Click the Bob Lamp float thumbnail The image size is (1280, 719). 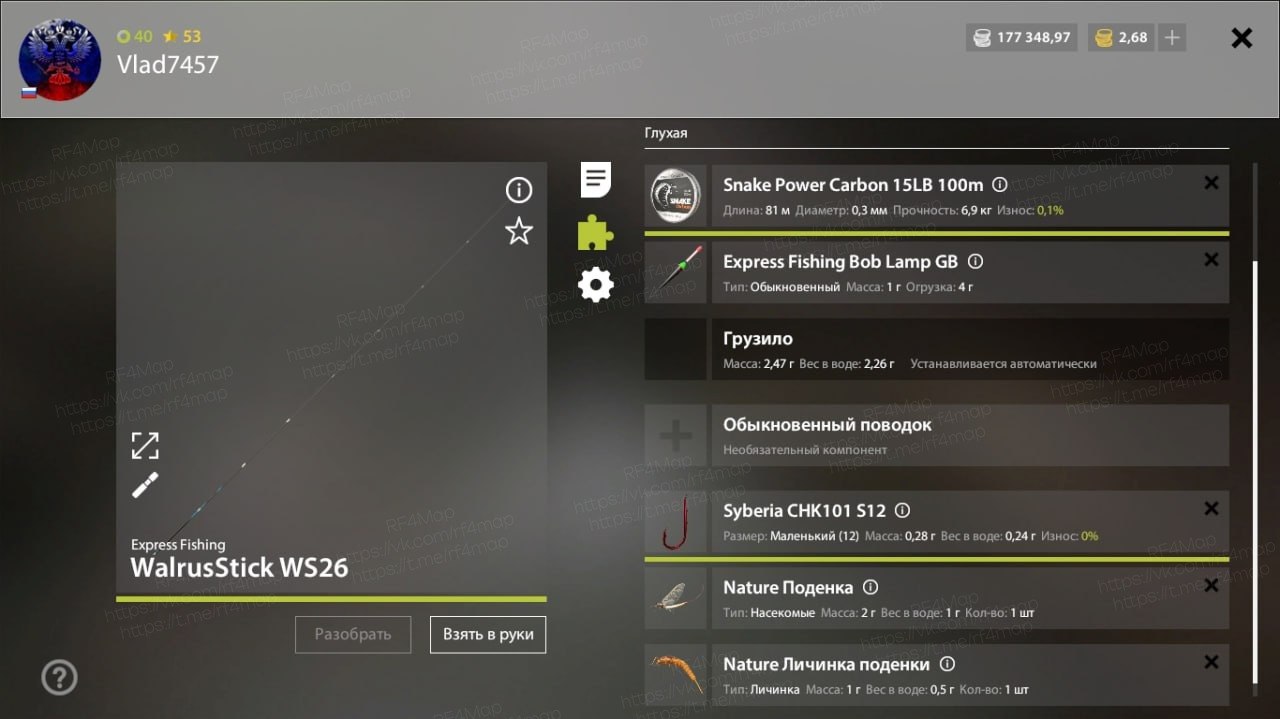(676, 272)
